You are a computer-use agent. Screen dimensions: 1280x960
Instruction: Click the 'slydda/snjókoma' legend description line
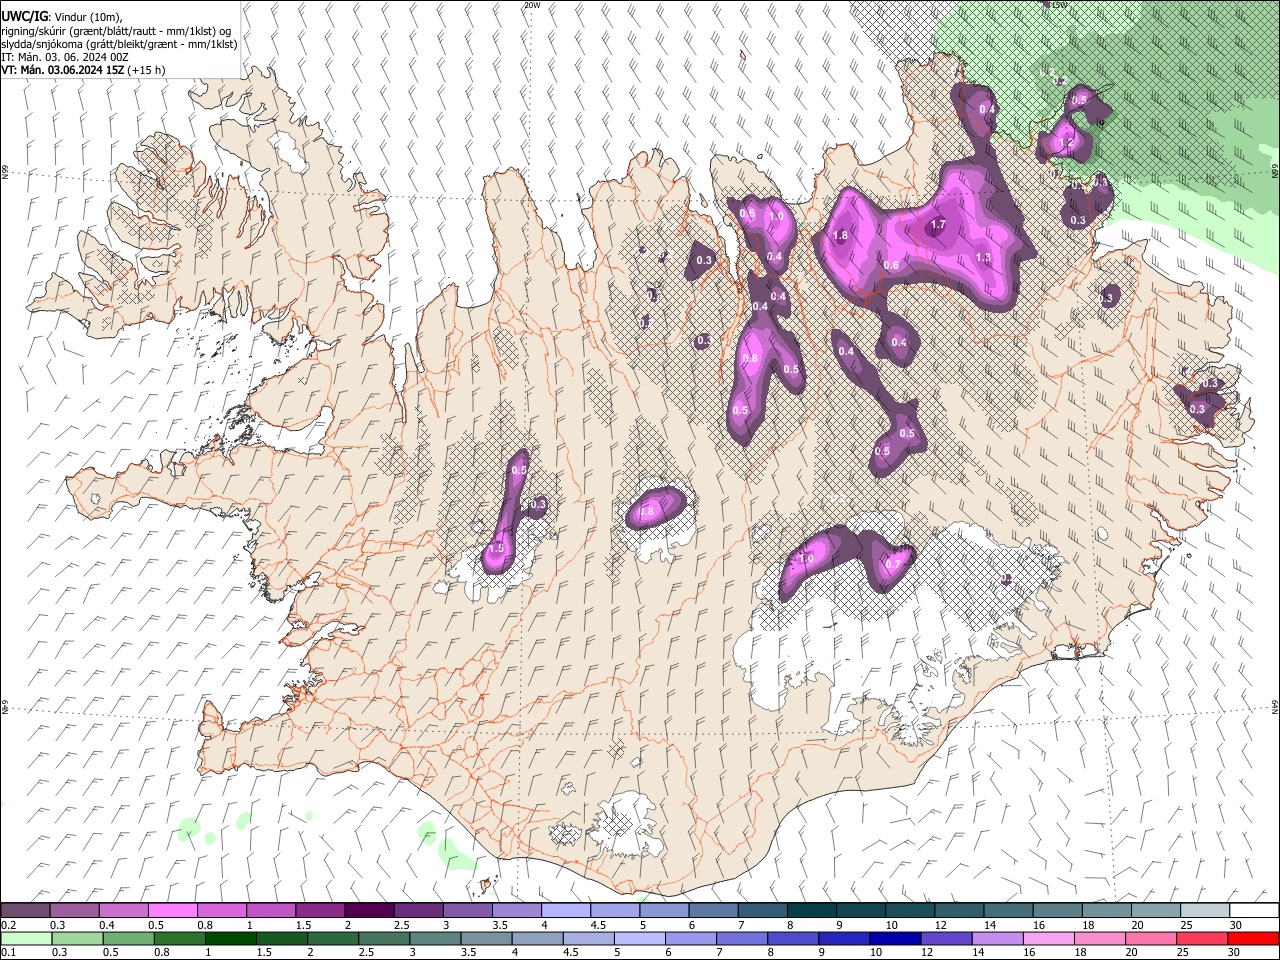tap(119, 44)
